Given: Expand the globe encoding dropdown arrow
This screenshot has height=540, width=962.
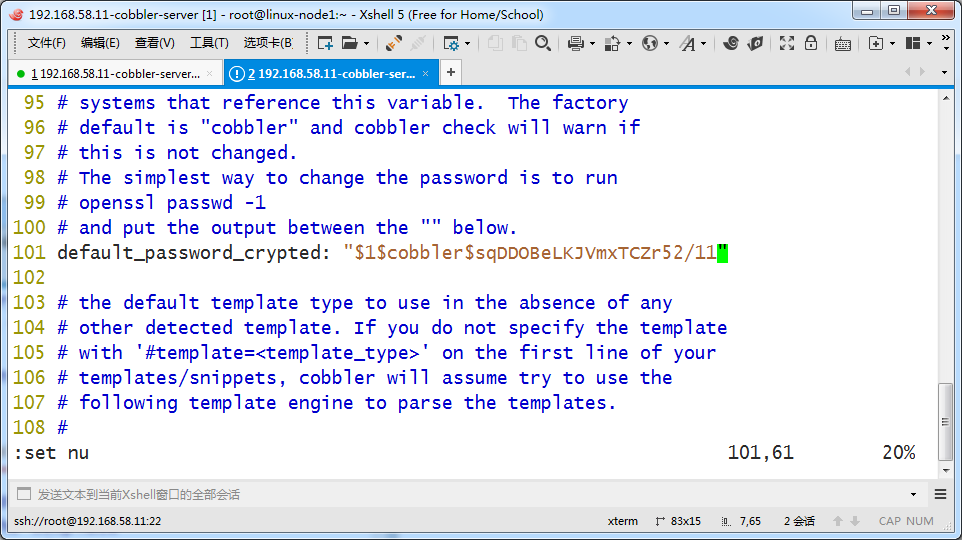Looking at the screenshot, I should tap(666, 44).
